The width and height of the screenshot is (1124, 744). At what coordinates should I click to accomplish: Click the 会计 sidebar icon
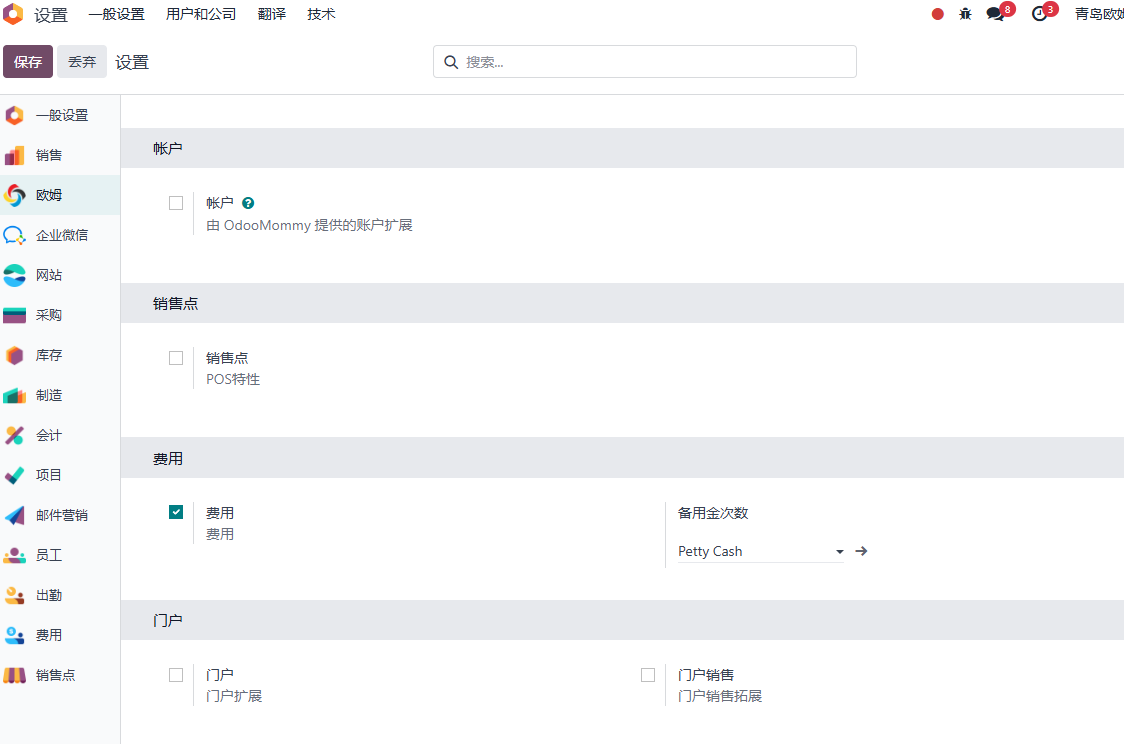tap(14, 435)
